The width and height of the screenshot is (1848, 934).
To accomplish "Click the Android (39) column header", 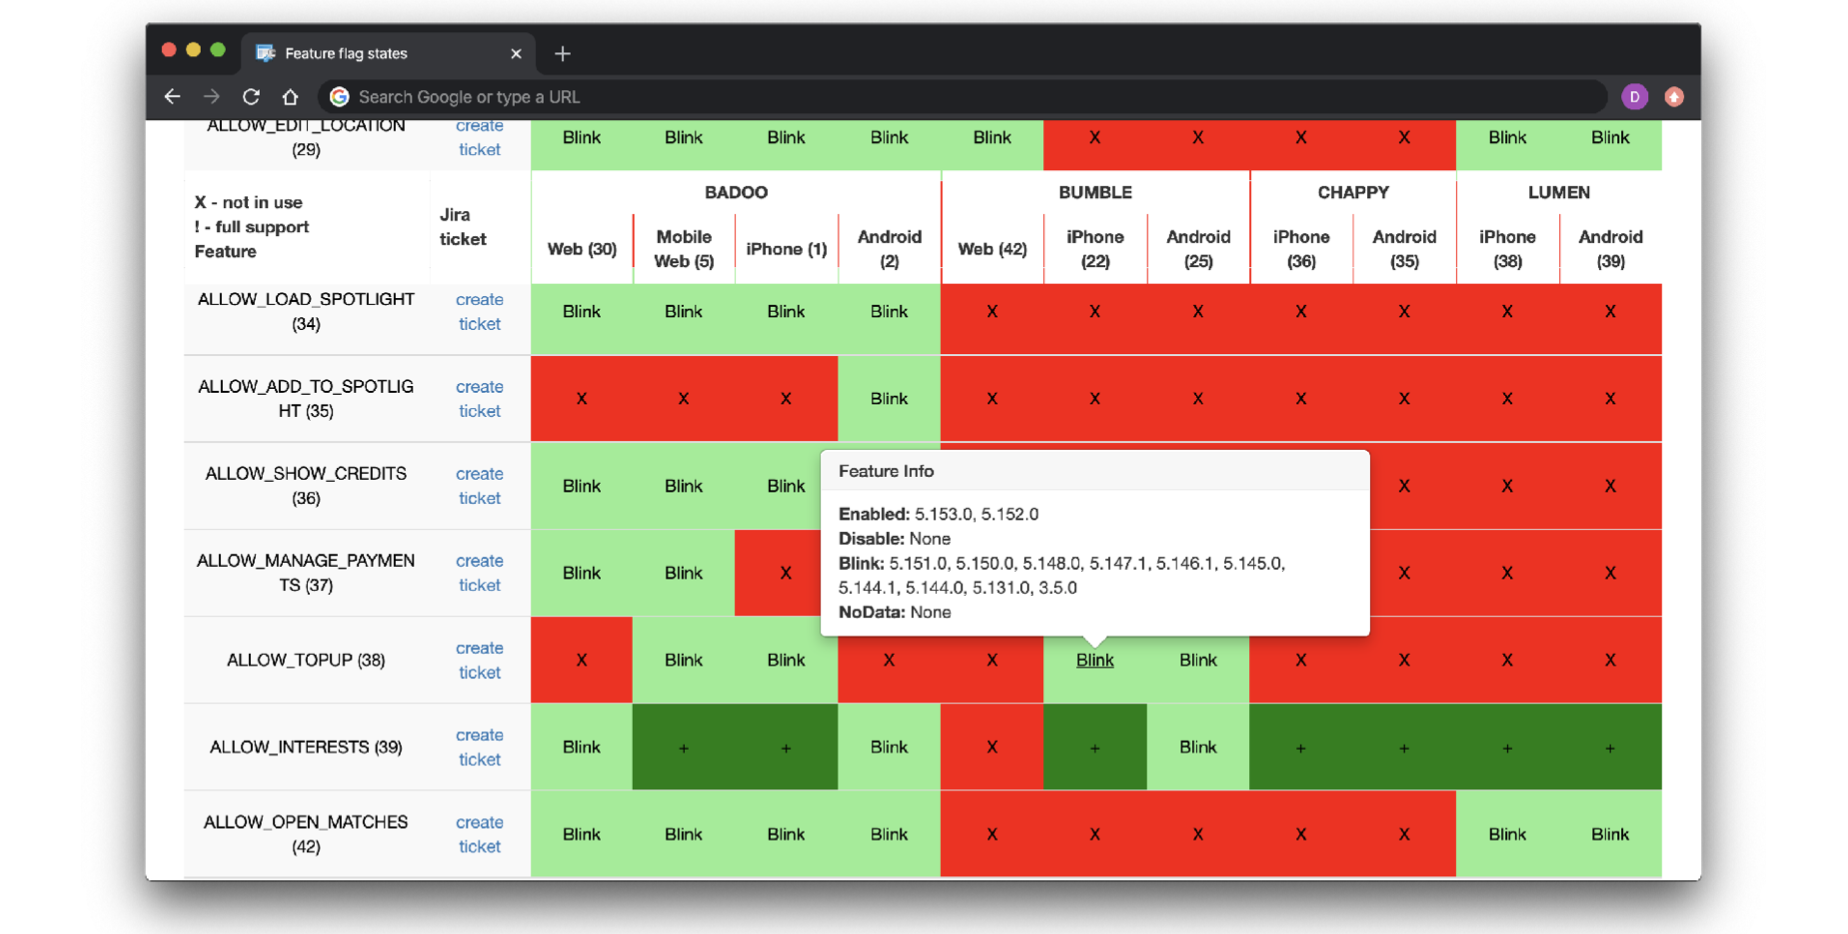I will pyautogui.click(x=1610, y=249).
